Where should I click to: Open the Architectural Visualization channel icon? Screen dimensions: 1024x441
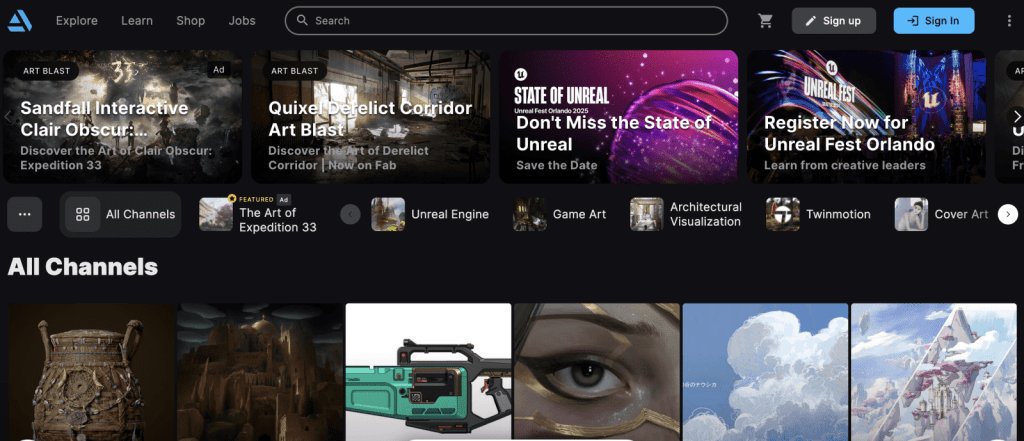click(x=647, y=214)
